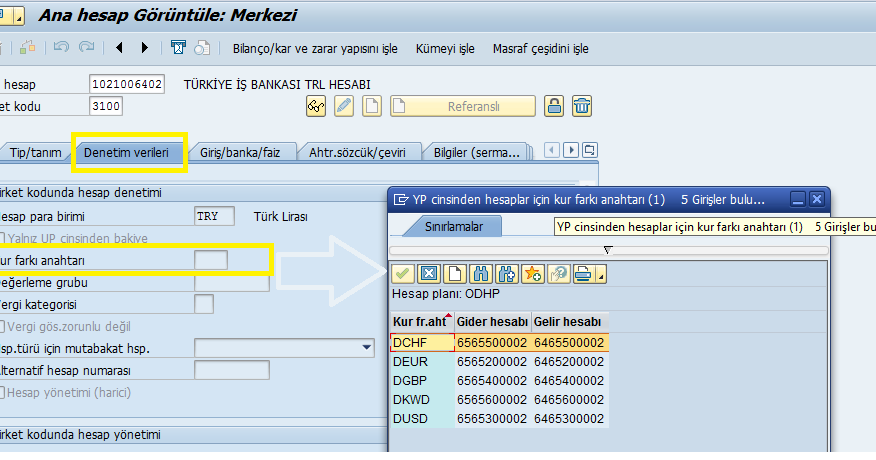The height and width of the screenshot is (460, 876).
Task: Click the pencil Change icon
Action: pos(344,106)
